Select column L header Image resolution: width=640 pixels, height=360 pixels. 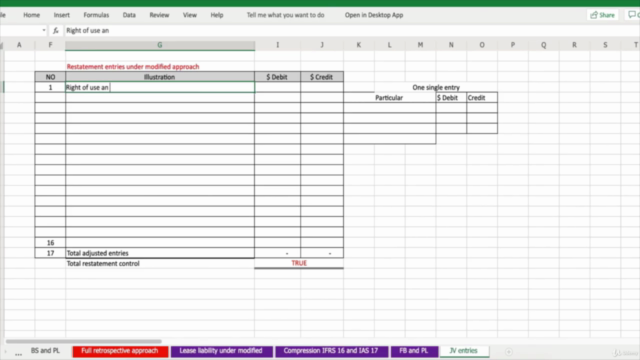(389, 45)
